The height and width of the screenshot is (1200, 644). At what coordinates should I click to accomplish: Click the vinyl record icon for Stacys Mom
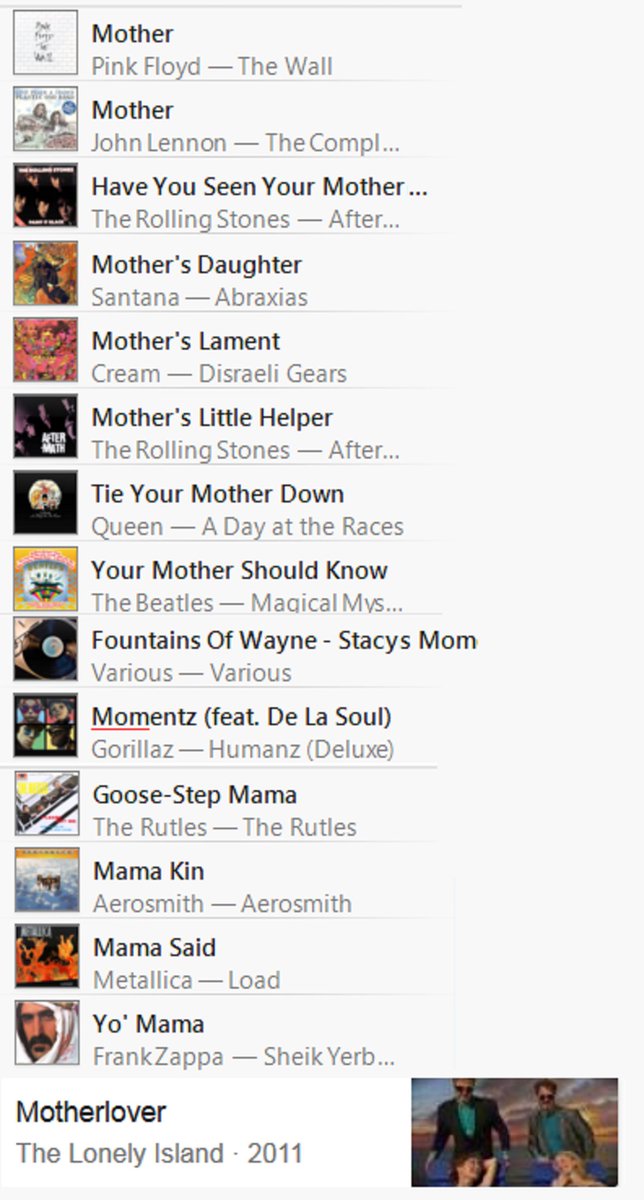click(x=45, y=649)
